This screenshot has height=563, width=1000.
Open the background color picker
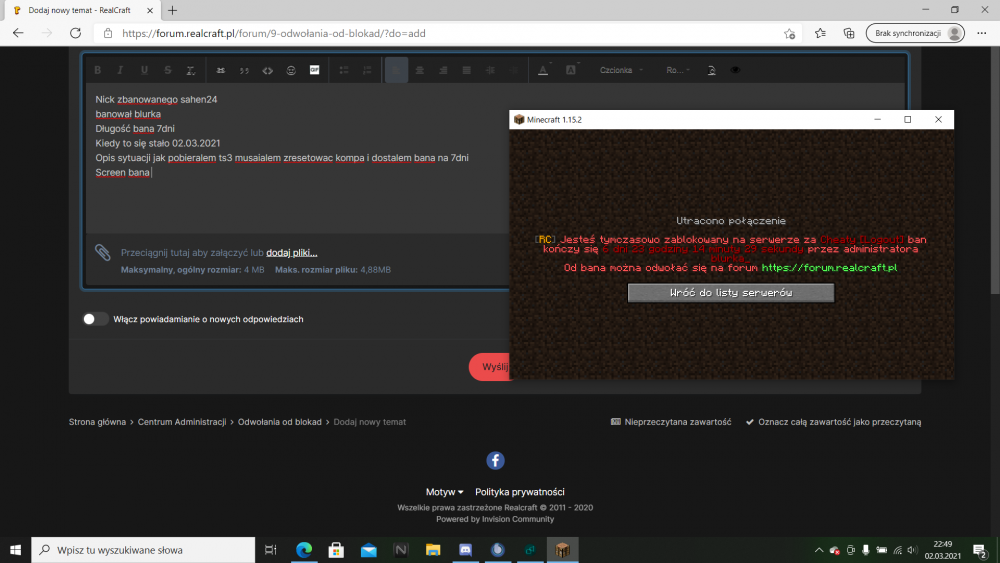point(571,70)
